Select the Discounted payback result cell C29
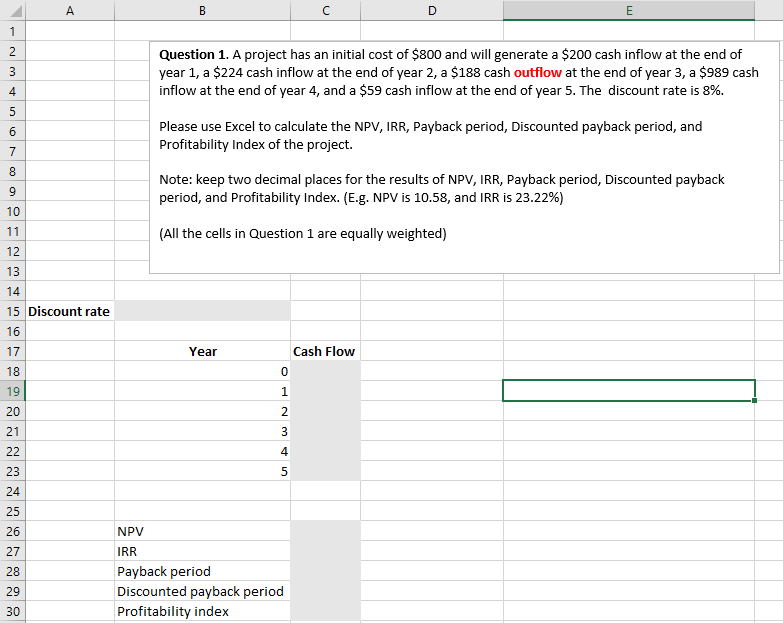The height and width of the screenshot is (623, 783). coord(326,591)
